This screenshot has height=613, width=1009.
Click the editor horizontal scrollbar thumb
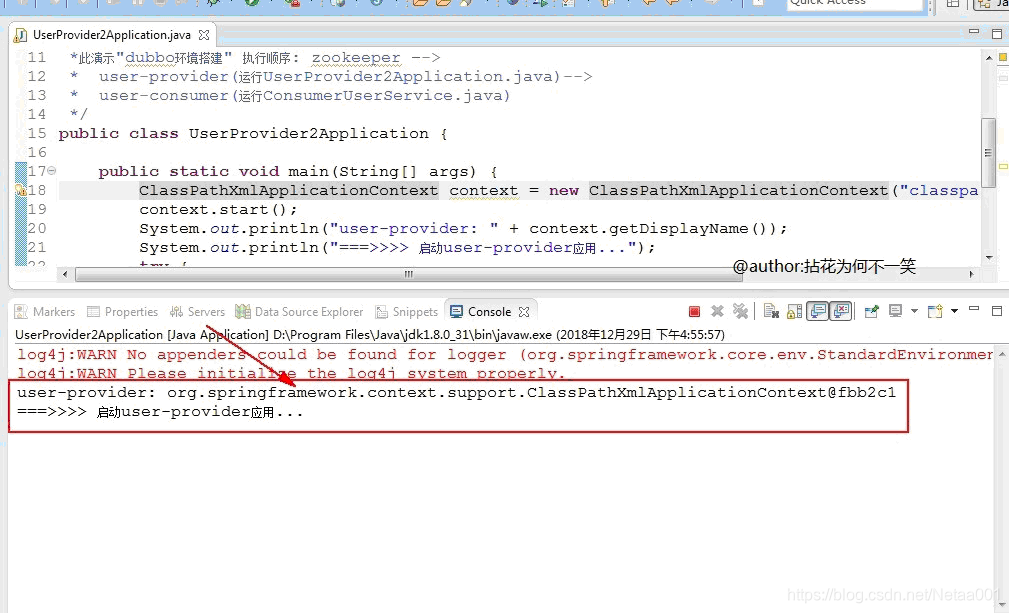pyautogui.click(x=407, y=274)
